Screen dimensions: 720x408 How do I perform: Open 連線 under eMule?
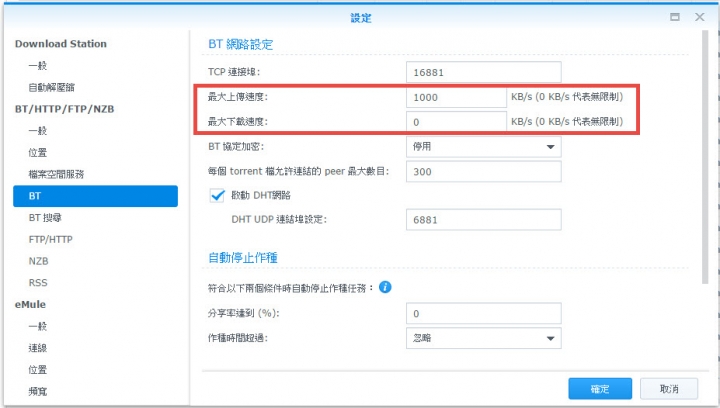38,348
